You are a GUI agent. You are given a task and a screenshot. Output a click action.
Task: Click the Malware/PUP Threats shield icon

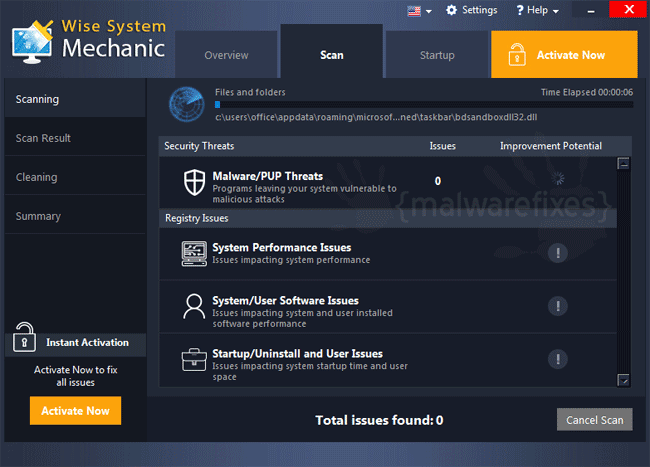click(x=194, y=182)
